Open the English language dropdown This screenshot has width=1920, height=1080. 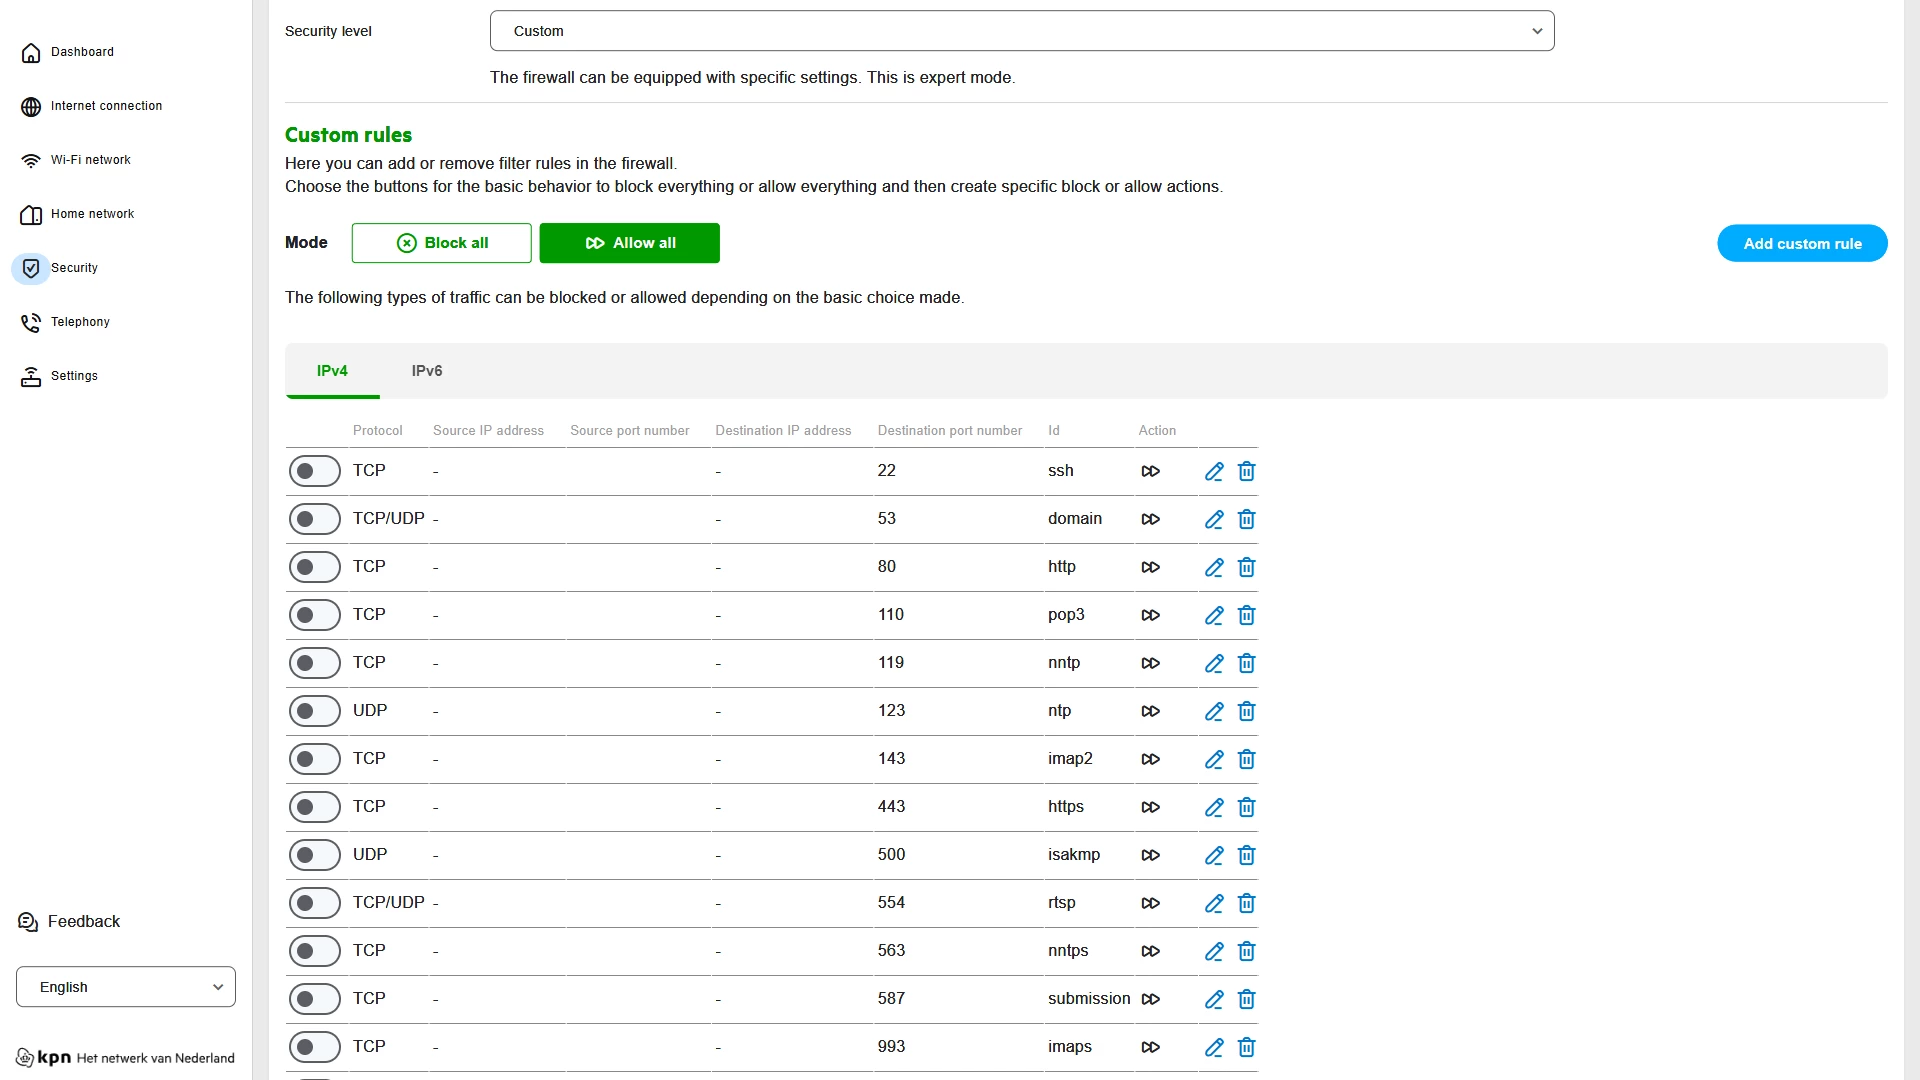(126, 987)
